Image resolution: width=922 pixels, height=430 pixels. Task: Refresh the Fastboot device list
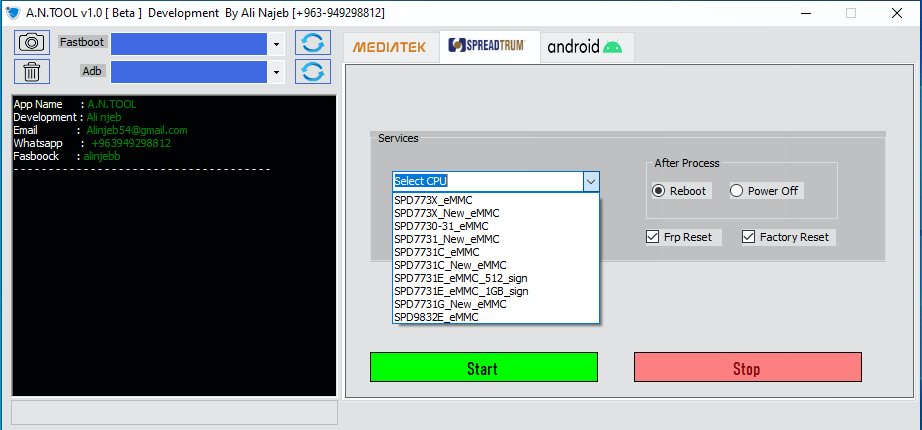click(x=313, y=42)
